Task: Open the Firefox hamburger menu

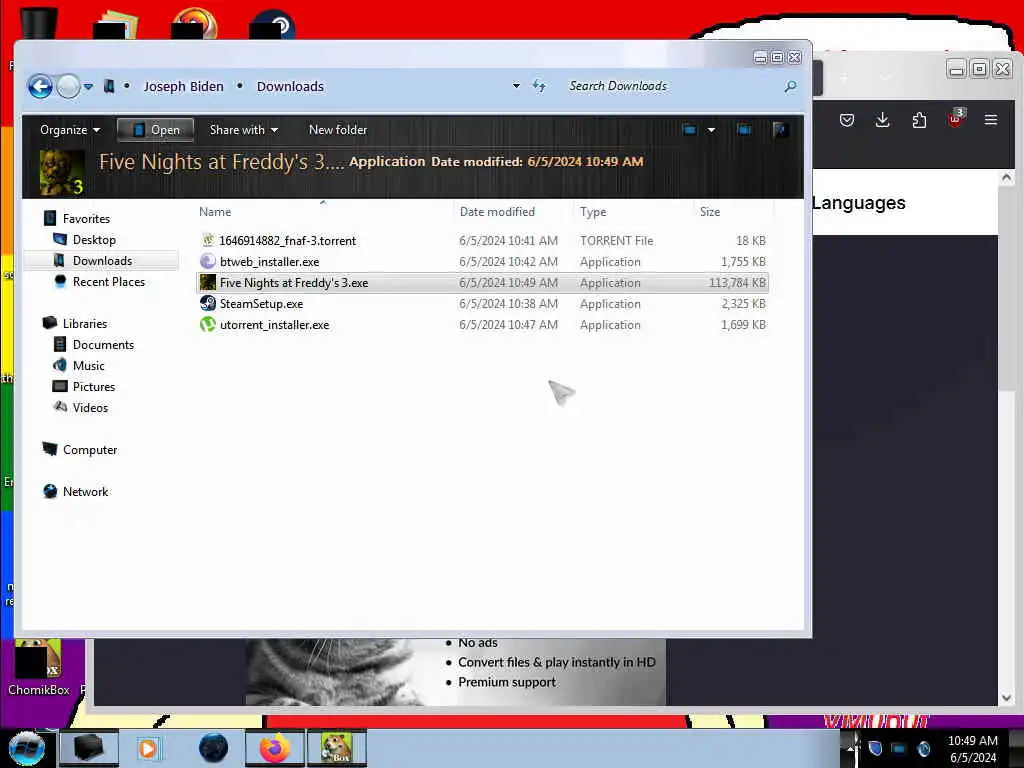Action: coord(991,120)
